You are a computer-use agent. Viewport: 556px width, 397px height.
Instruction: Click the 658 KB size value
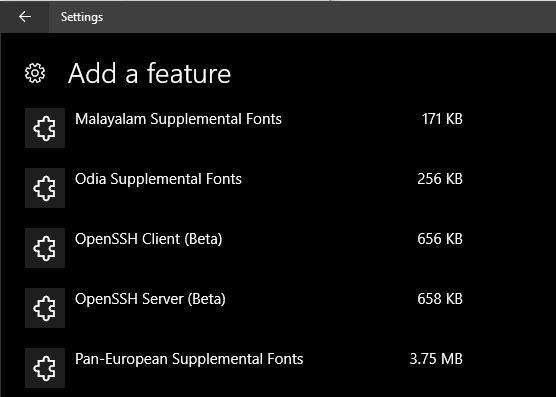click(x=440, y=299)
